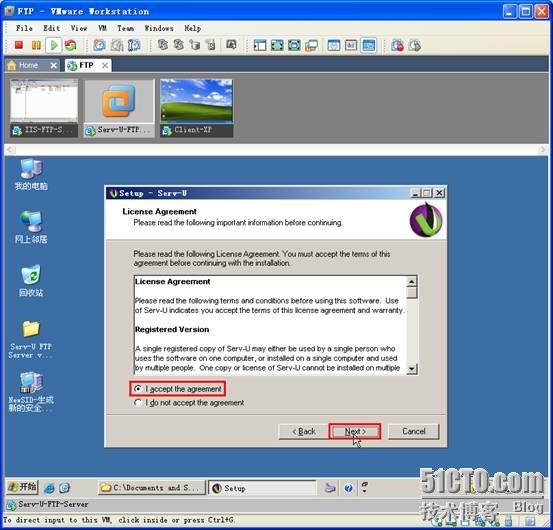The image size is (553, 530).
Task: Open the Team menu
Action: 126,28
